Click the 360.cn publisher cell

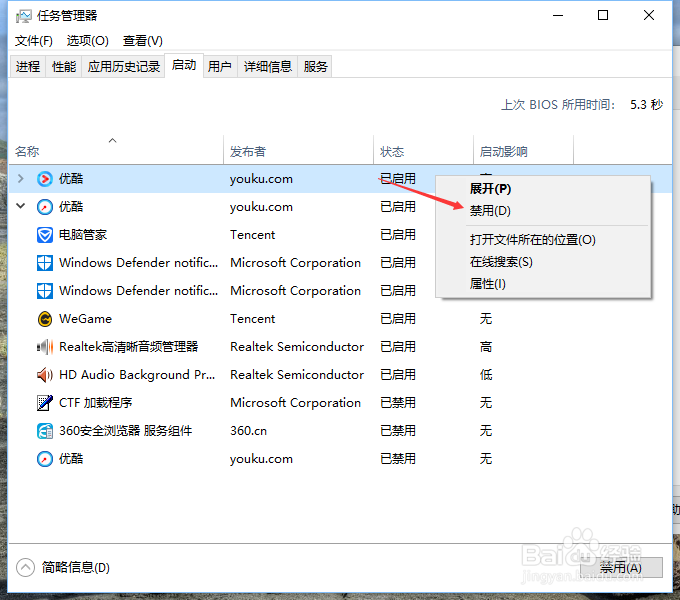pyautogui.click(x=248, y=431)
